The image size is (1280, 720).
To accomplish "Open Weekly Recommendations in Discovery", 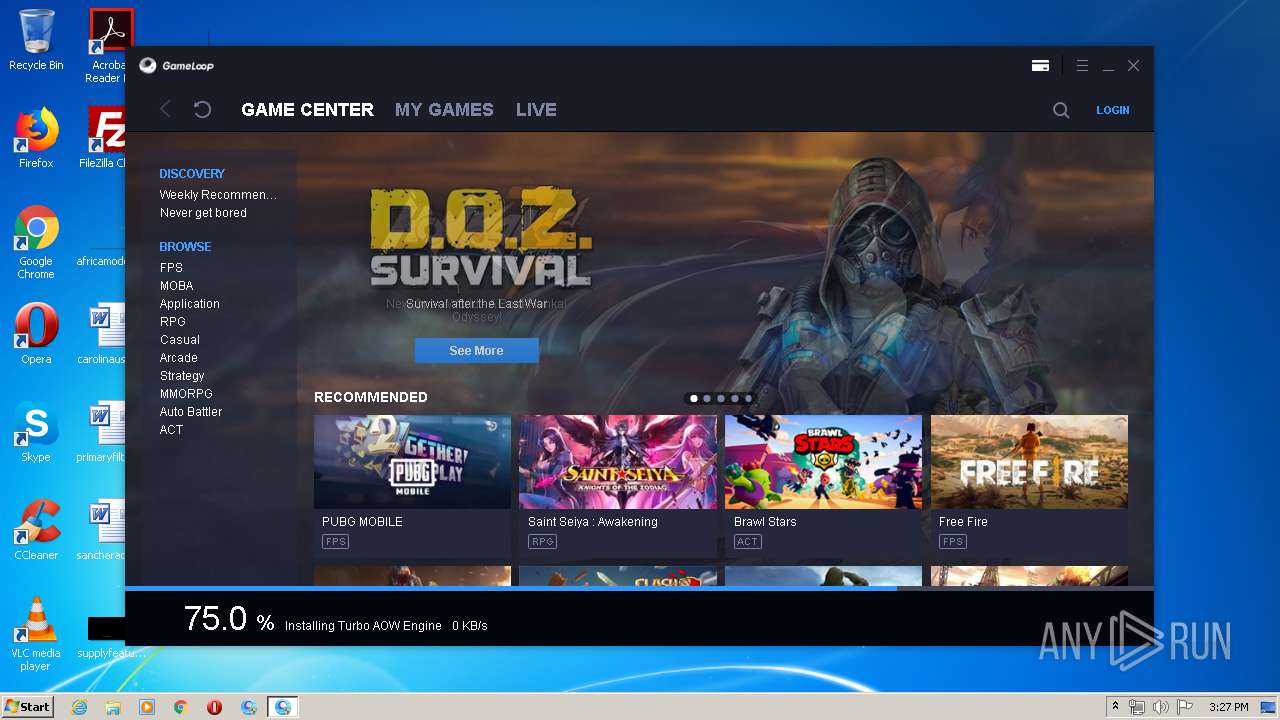I will click(218, 195).
